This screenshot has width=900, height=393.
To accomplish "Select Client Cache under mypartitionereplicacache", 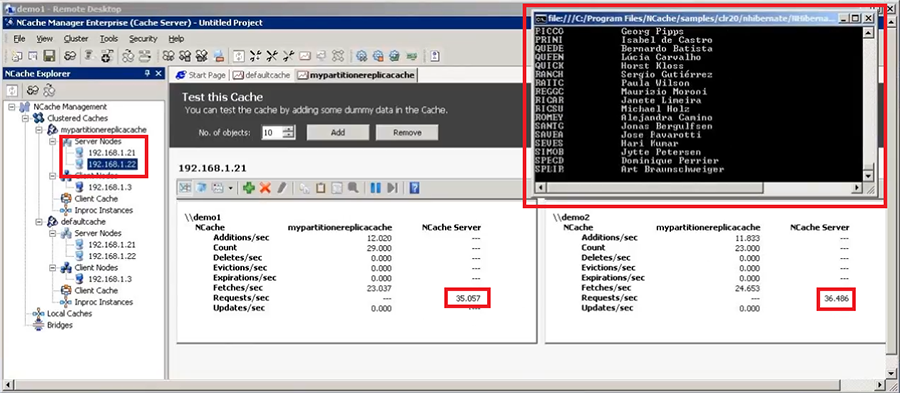I will 95,199.
